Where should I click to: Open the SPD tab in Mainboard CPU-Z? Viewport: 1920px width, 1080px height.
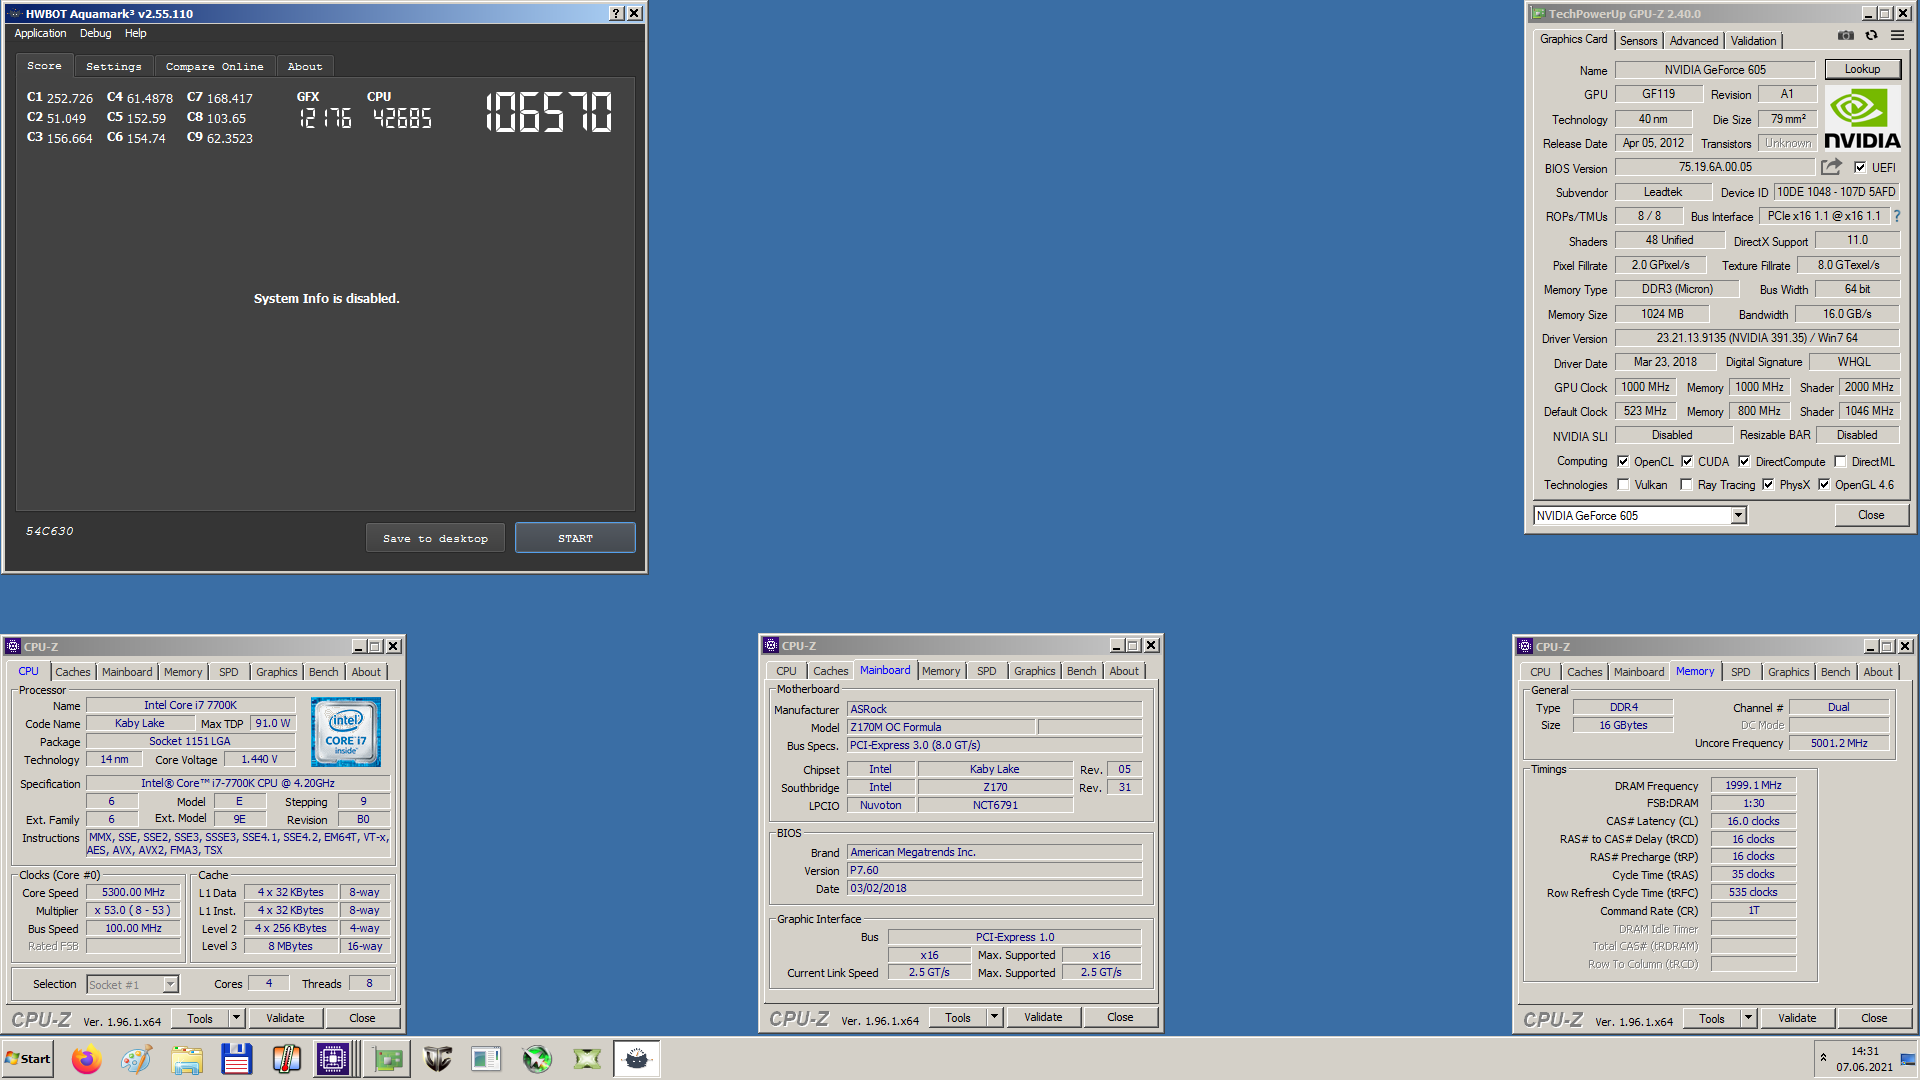986,671
